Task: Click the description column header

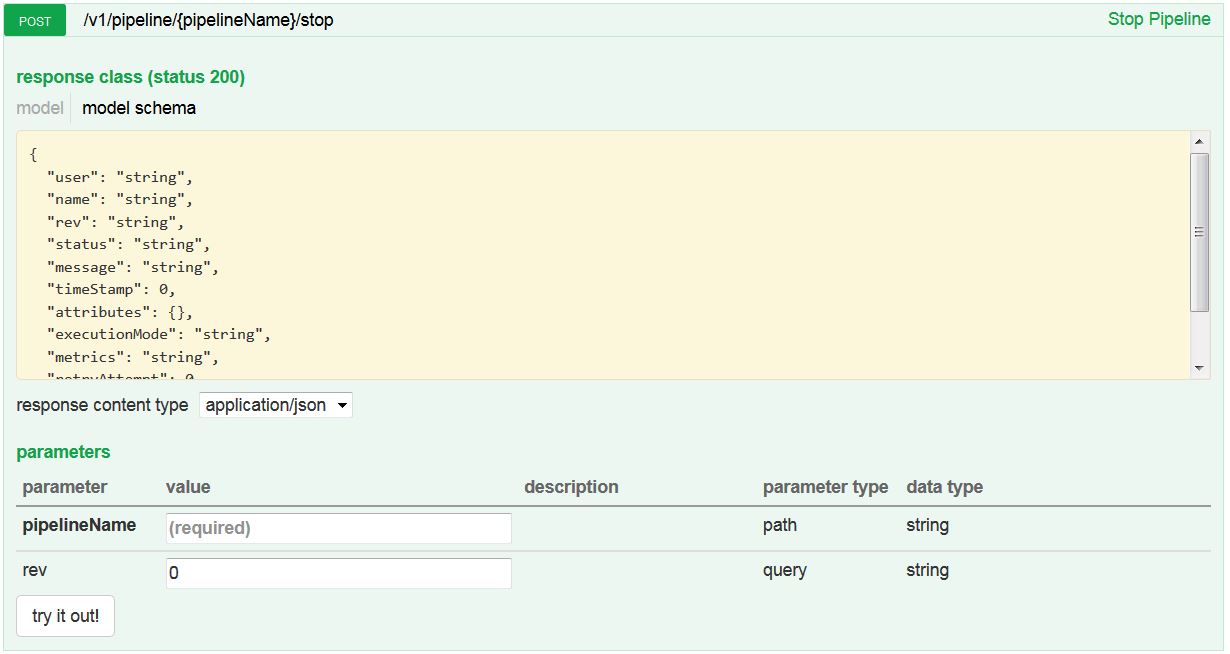Action: coord(571,487)
